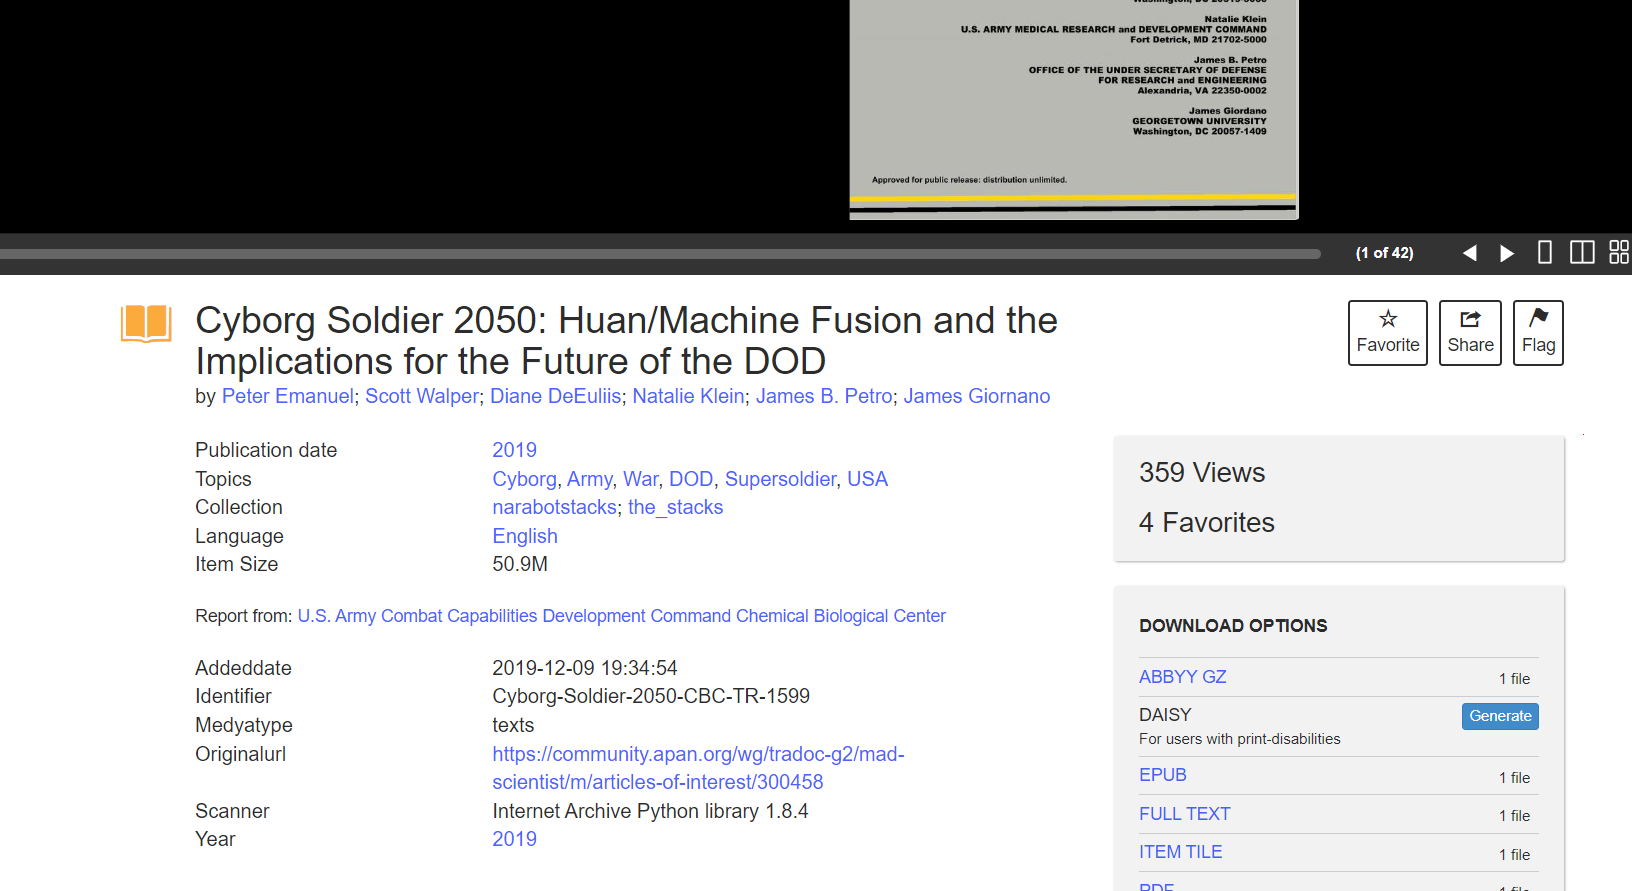Screen dimensions: 1632x891
Task: Download the EPUB file
Action: click(x=1163, y=775)
